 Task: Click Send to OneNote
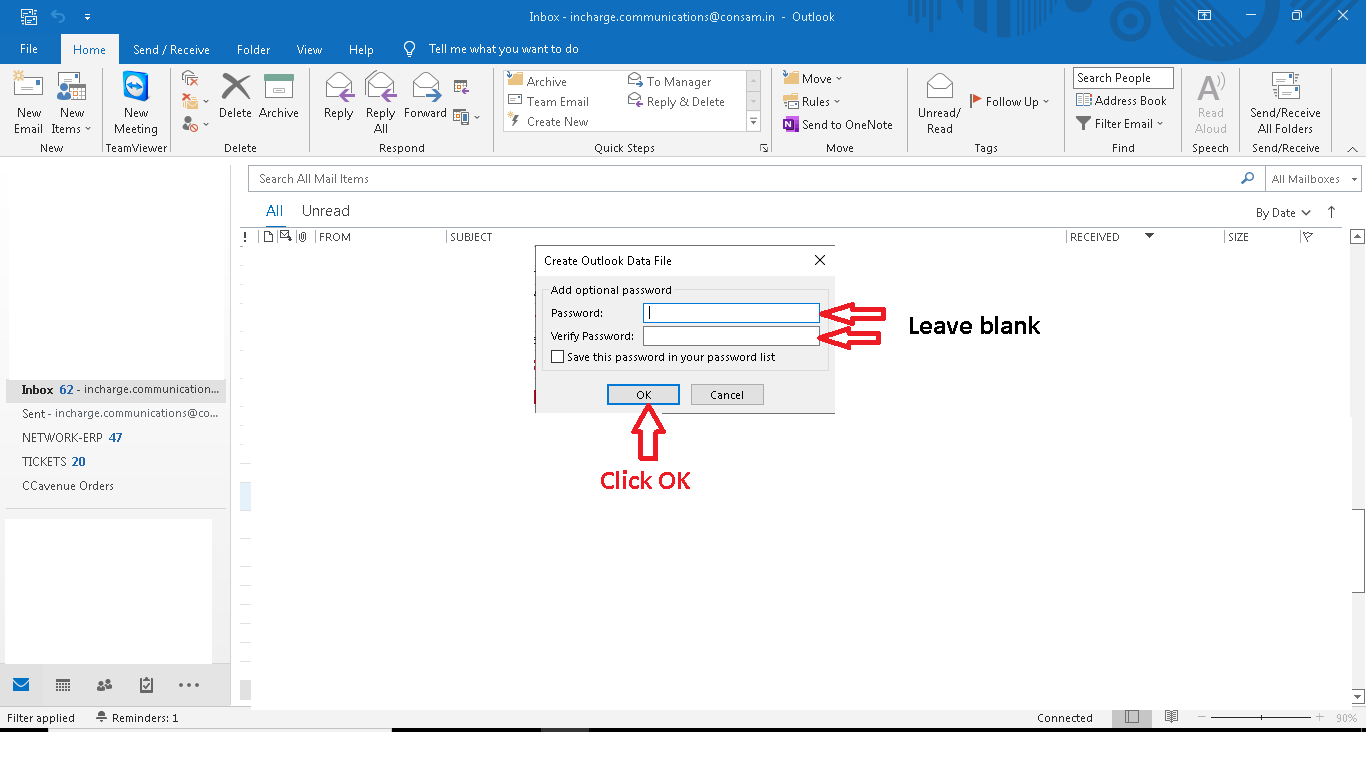[837, 125]
